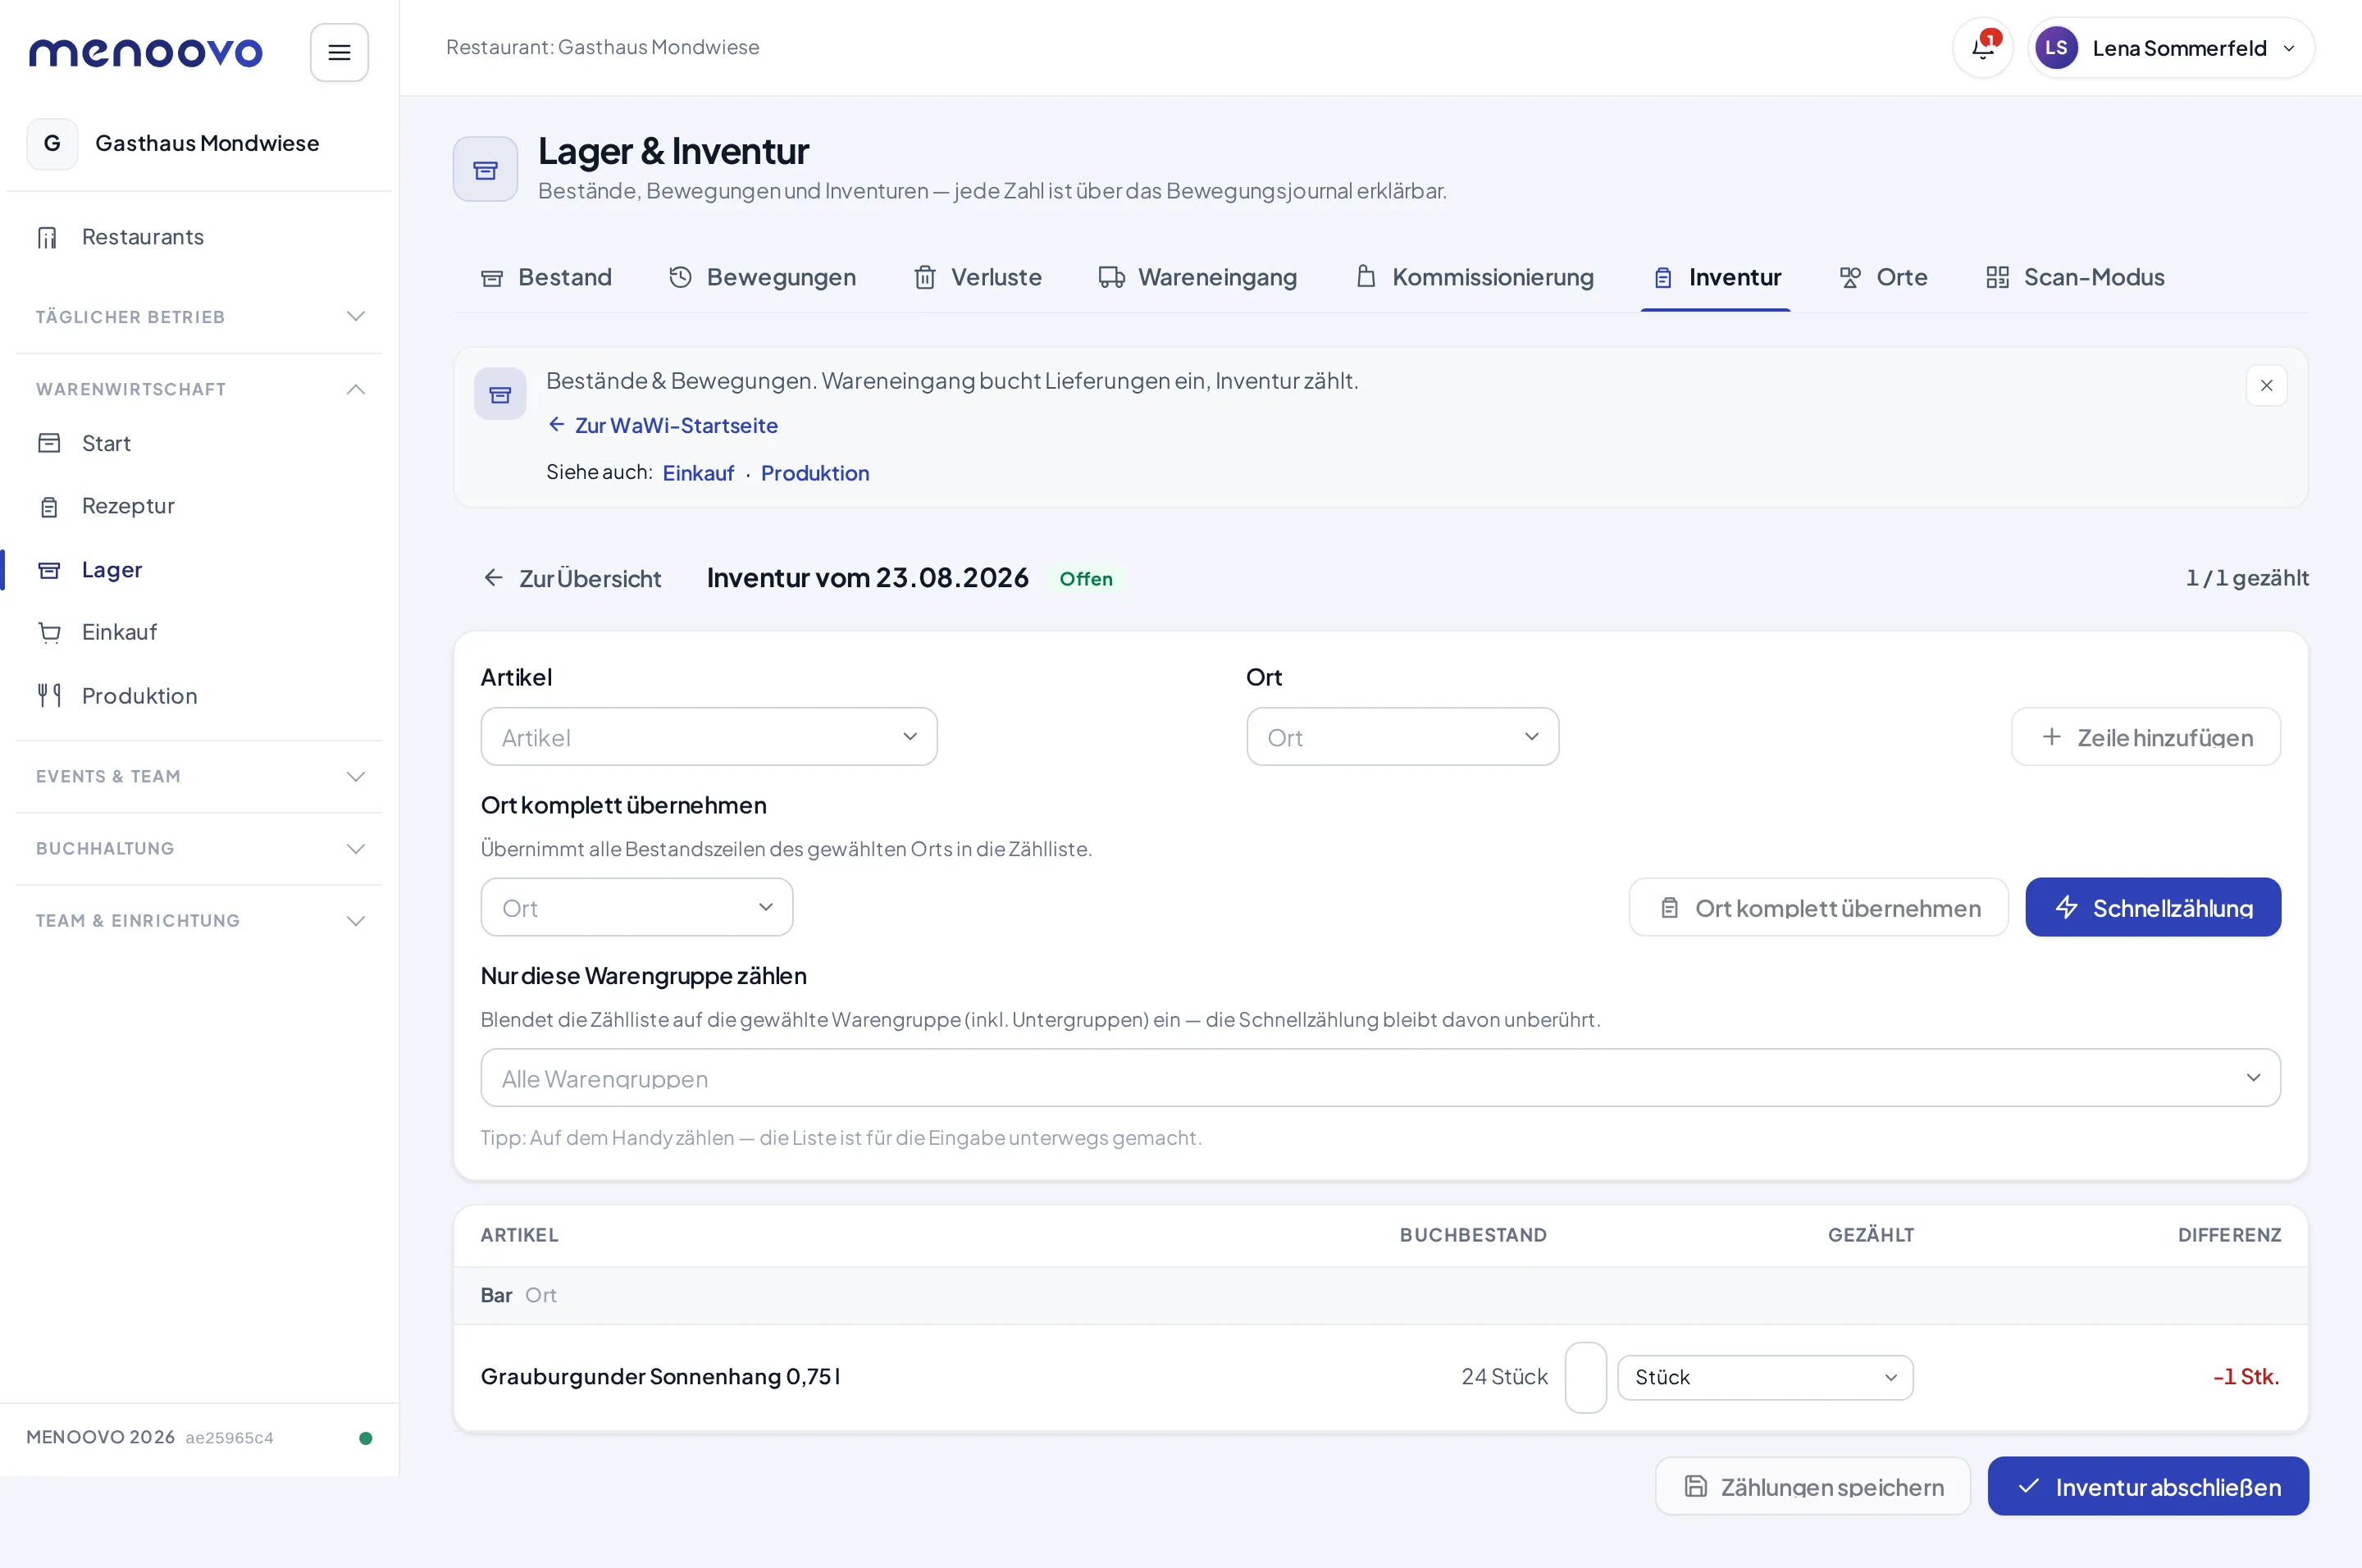The width and height of the screenshot is (2362, 1568).
Task: Click the info banner archive icon
Action: tap(500, 394)
